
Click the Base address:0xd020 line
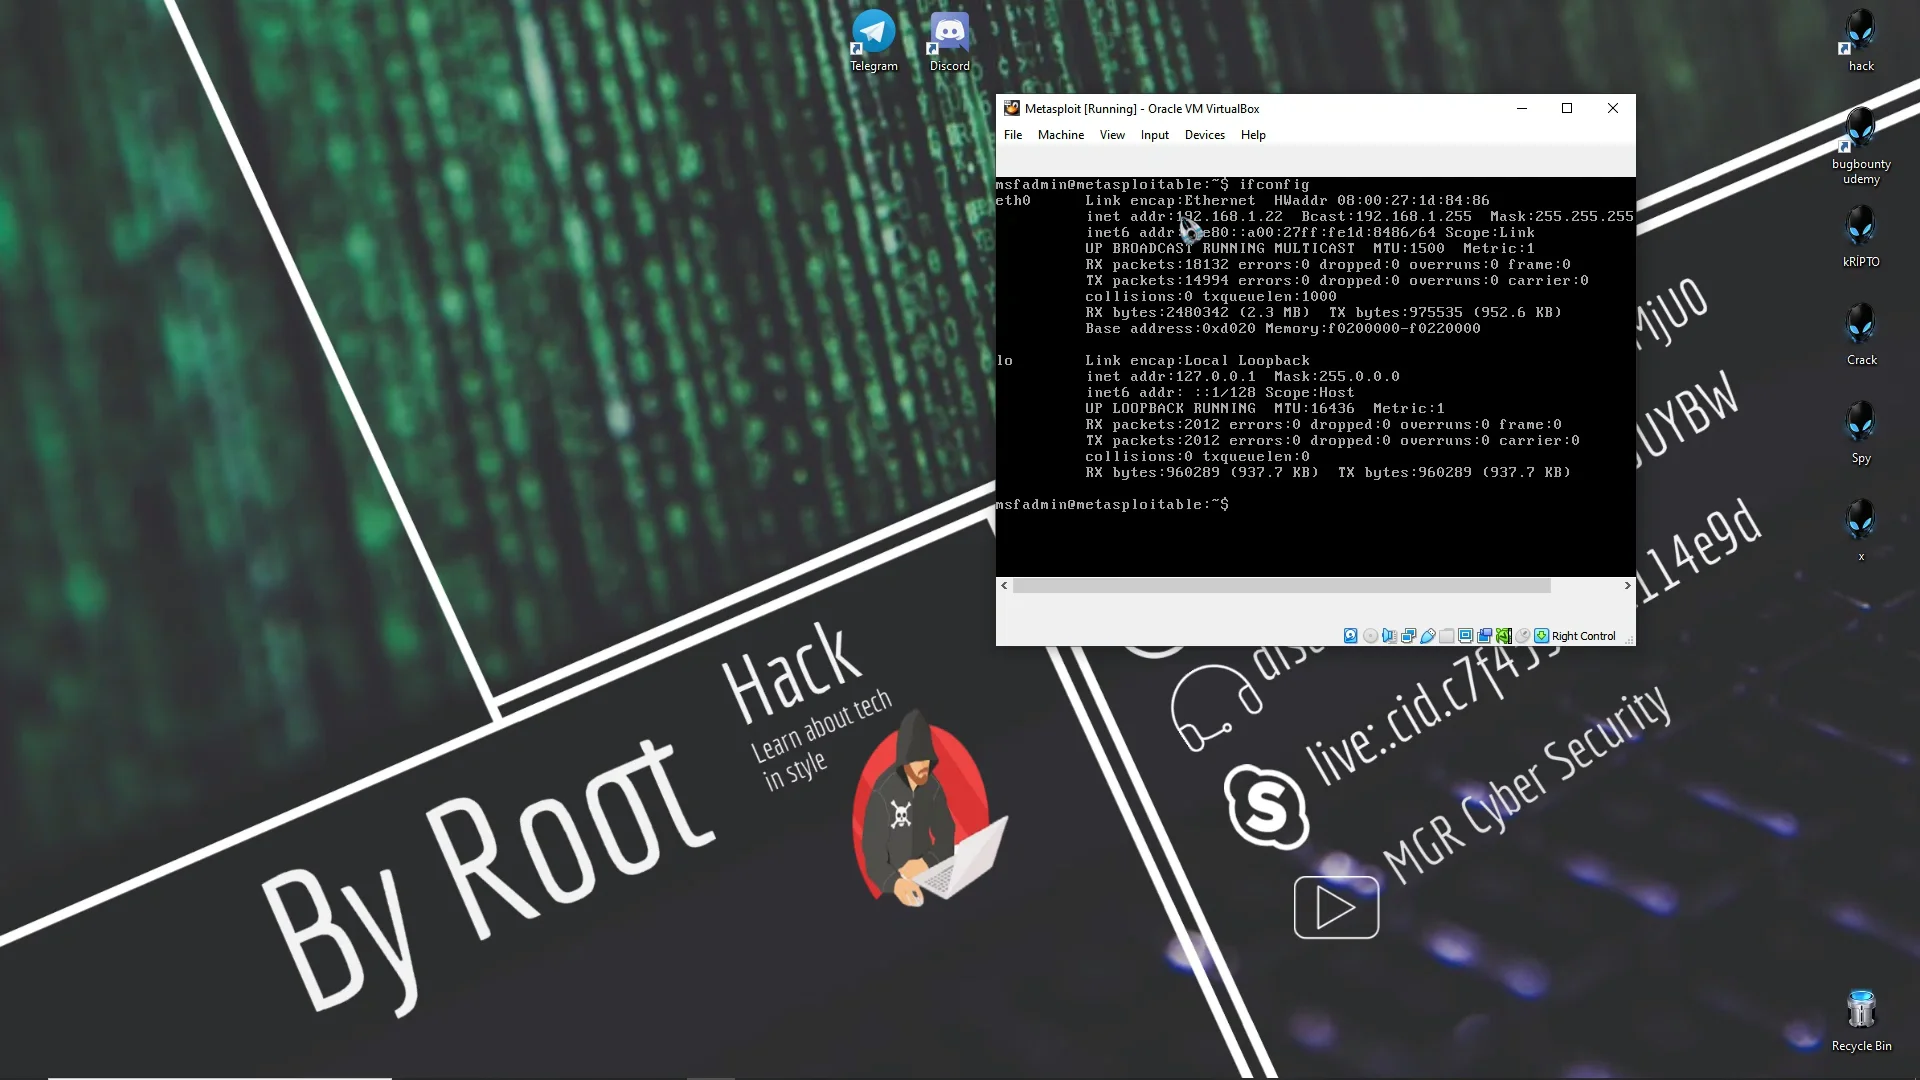pos(1283,329)
